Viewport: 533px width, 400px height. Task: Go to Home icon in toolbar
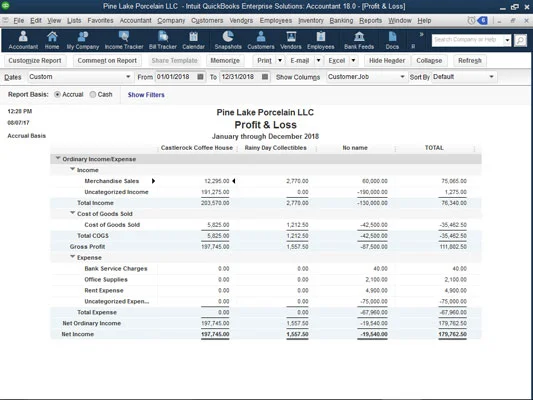[52, 40]
